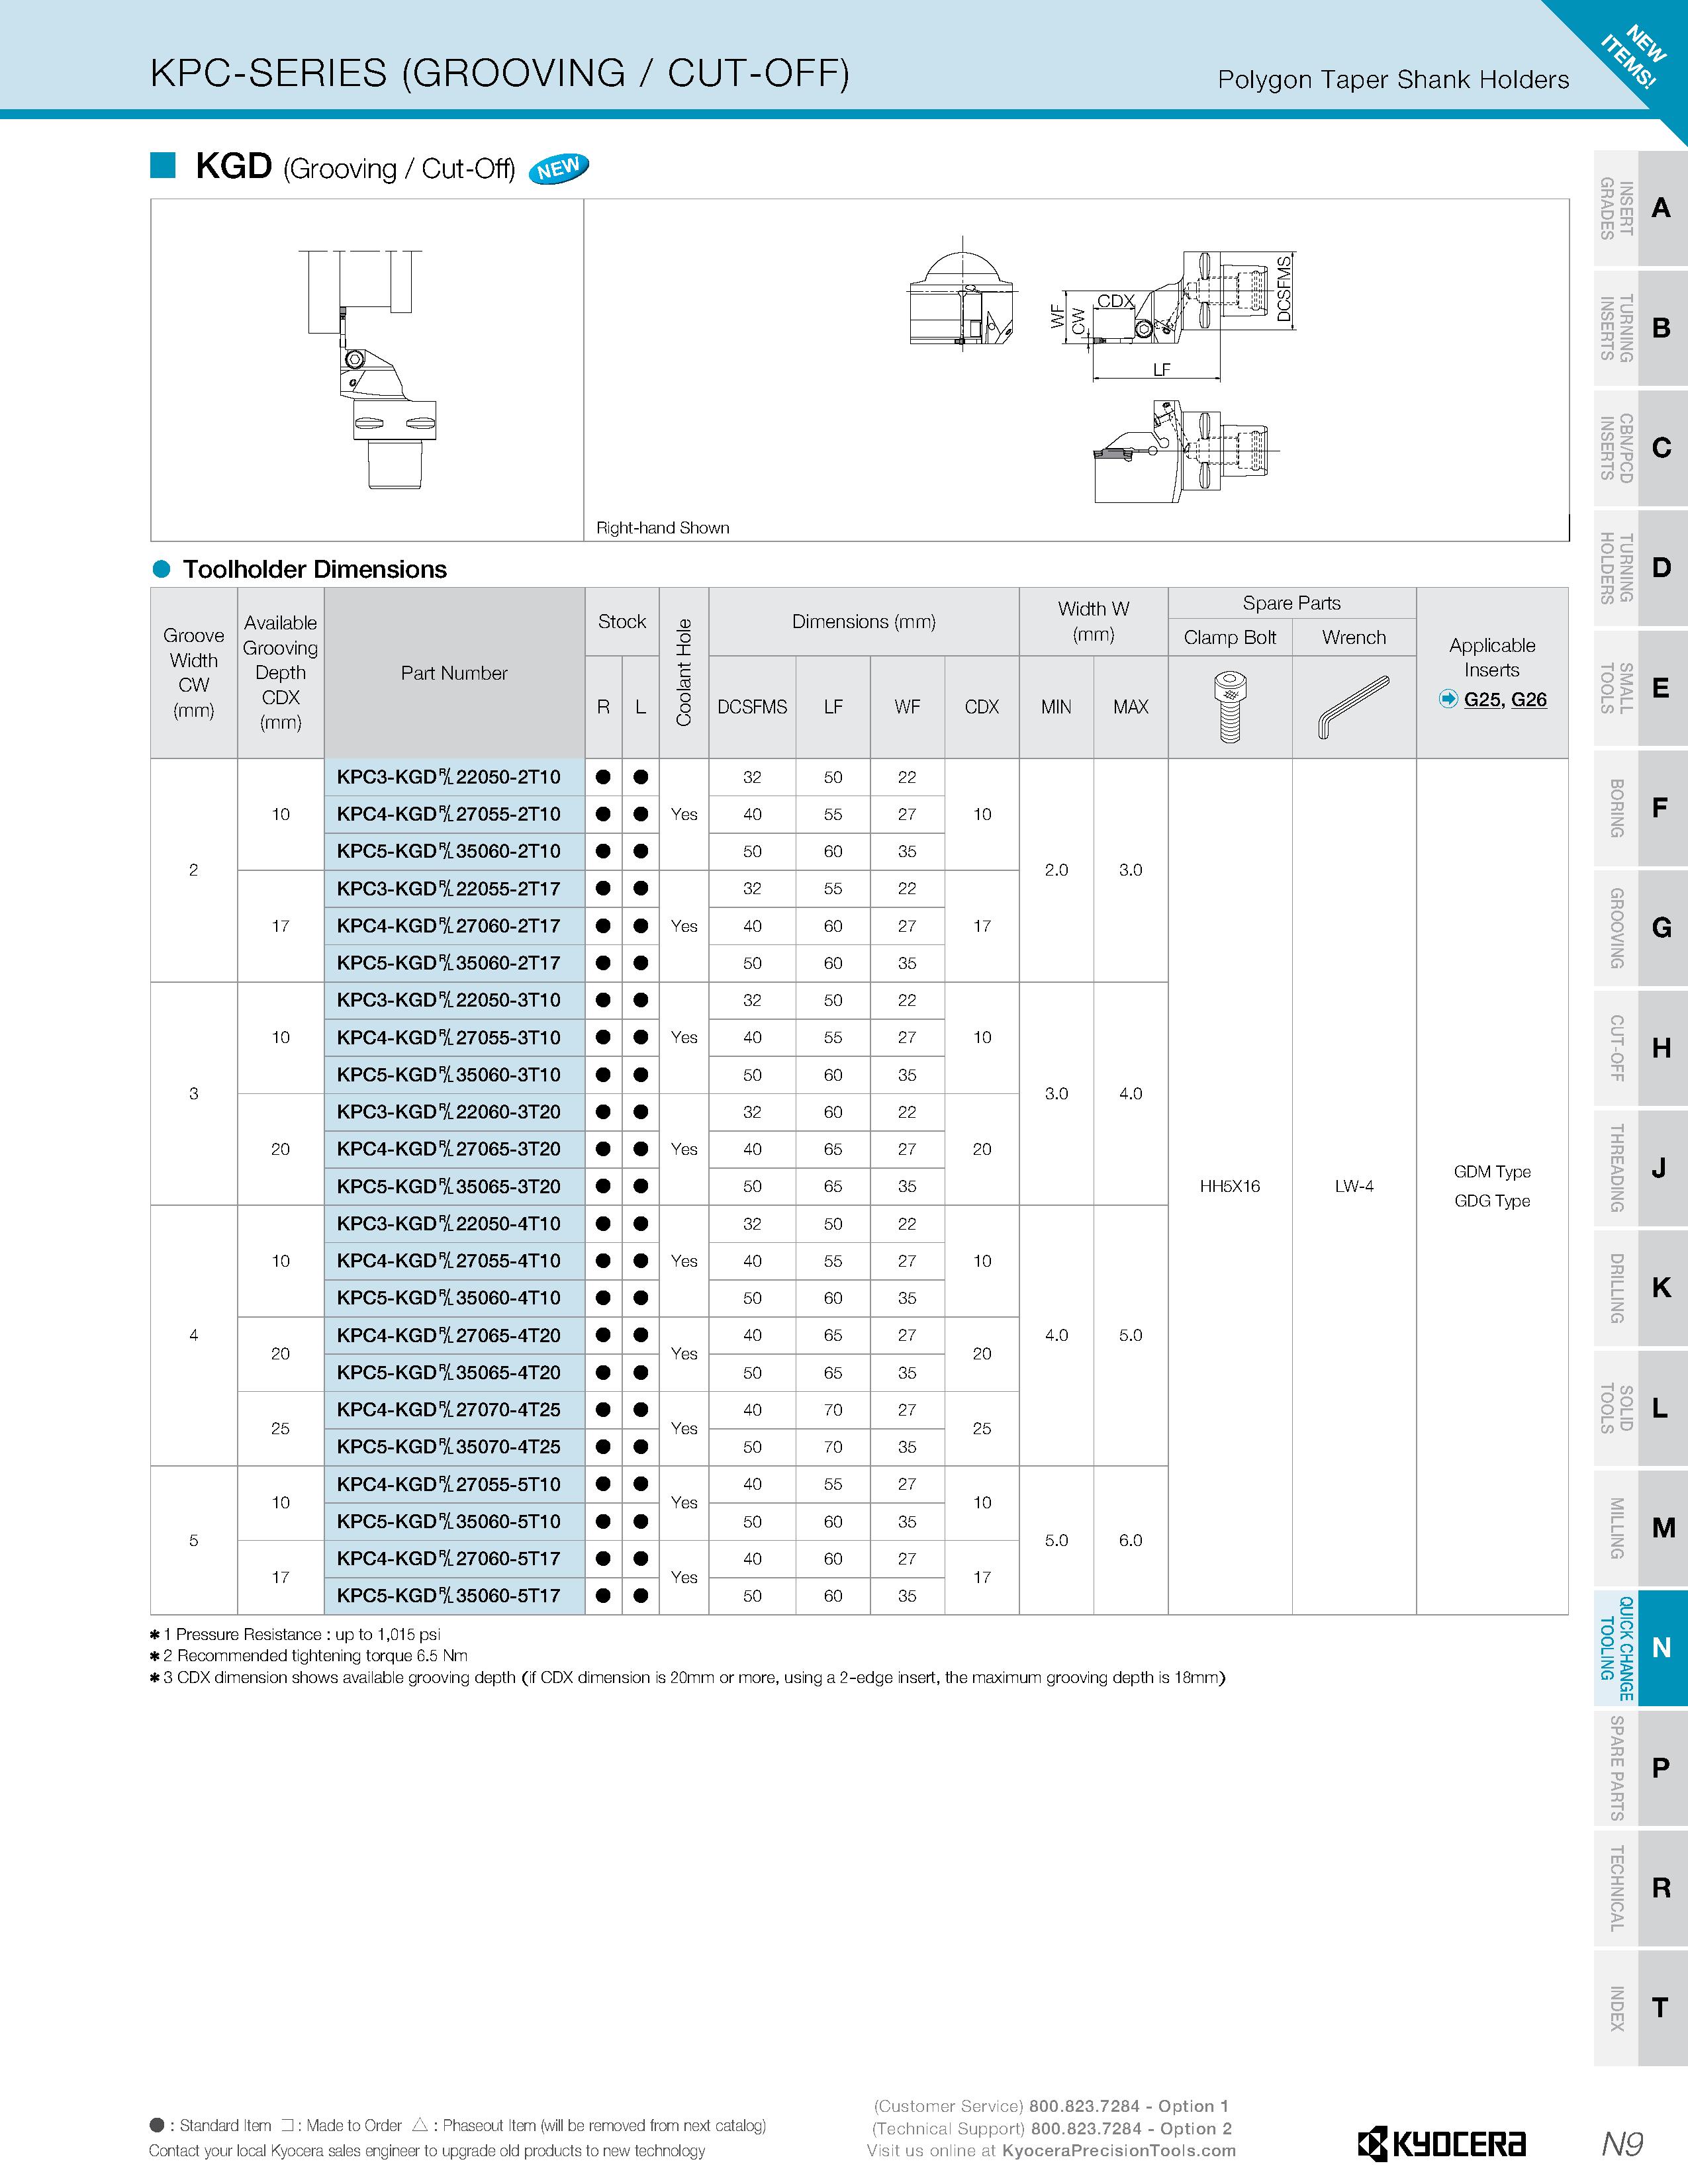Click the Toolholder Dimensions heading

(315, 569)
